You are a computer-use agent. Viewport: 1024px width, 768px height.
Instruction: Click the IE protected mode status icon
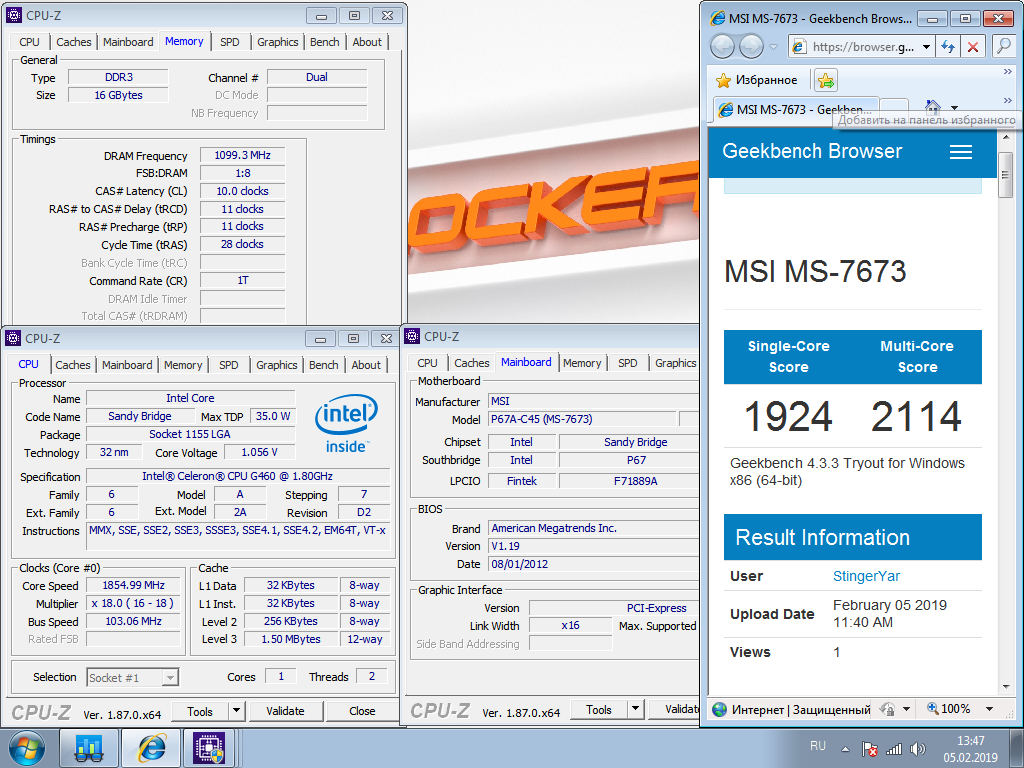coord(887,709)
